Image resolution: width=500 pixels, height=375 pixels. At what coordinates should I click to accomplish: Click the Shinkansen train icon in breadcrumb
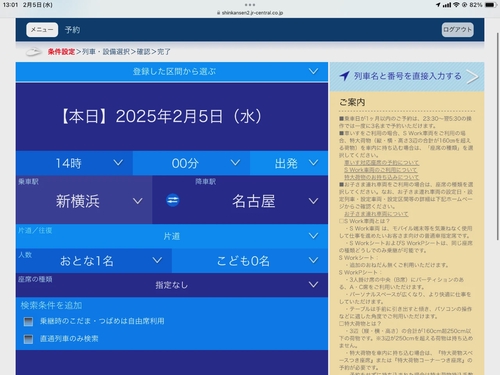tap(34, 52)
